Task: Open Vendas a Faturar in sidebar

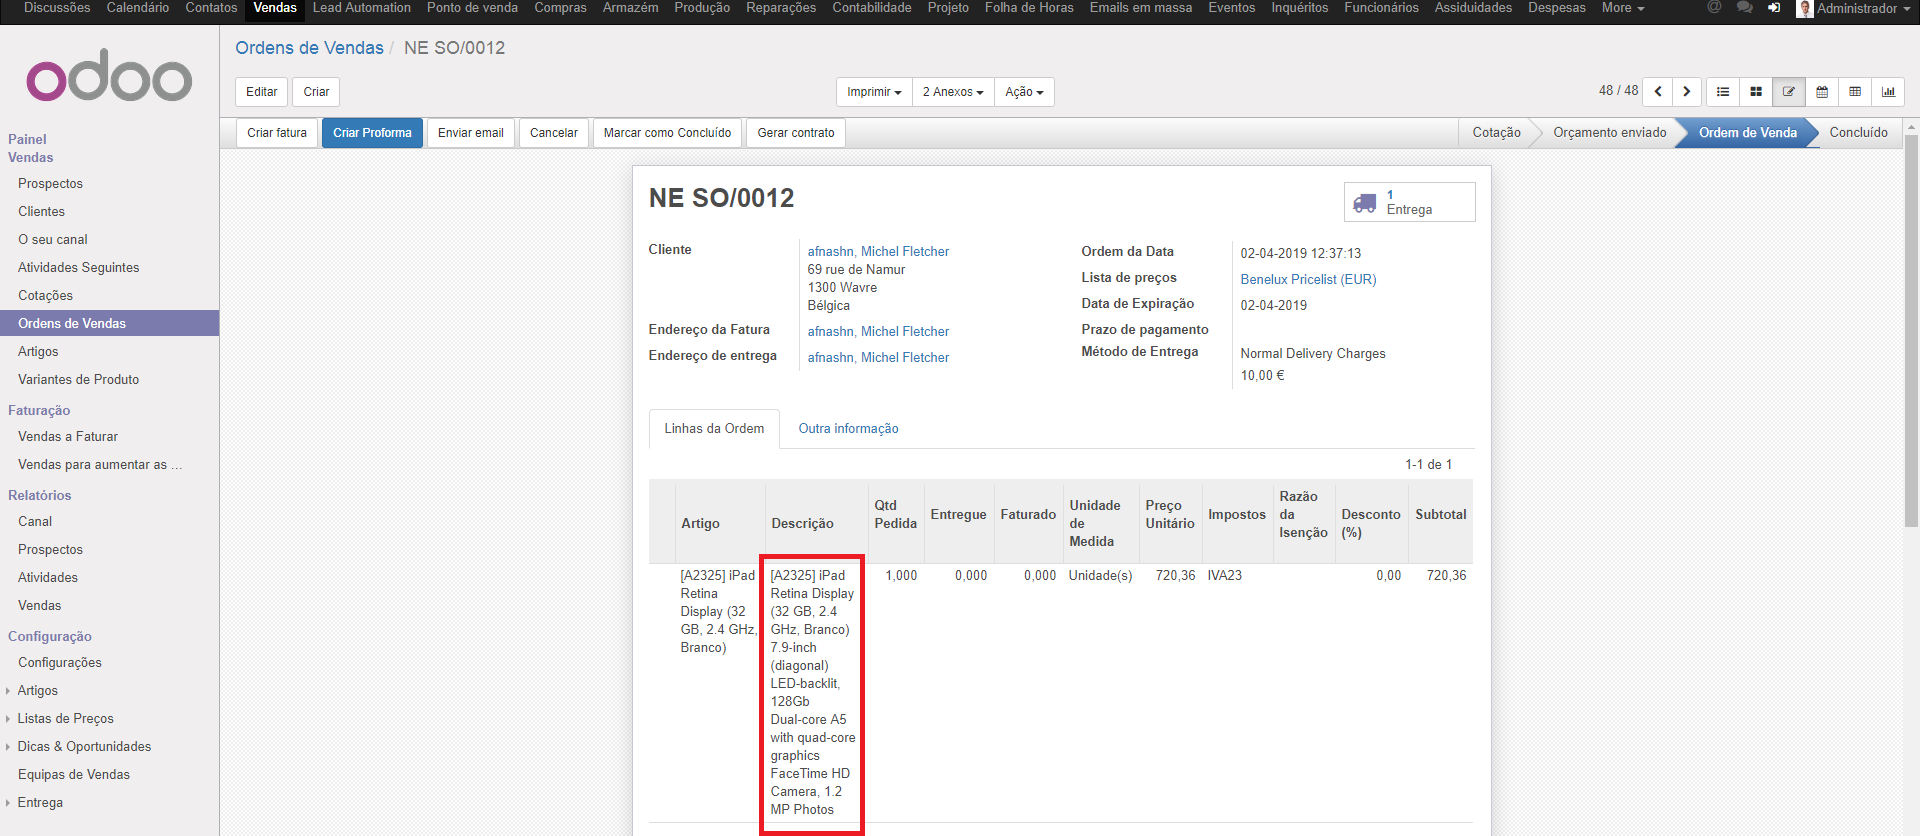Action: (68, 437)
